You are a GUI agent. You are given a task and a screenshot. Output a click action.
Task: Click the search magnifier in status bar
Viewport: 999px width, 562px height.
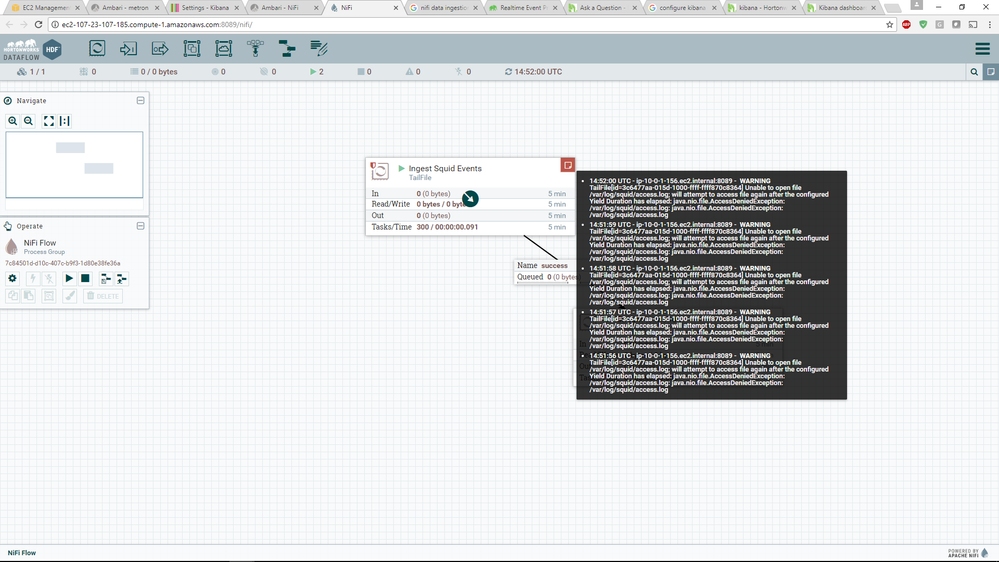pos(974,72)
